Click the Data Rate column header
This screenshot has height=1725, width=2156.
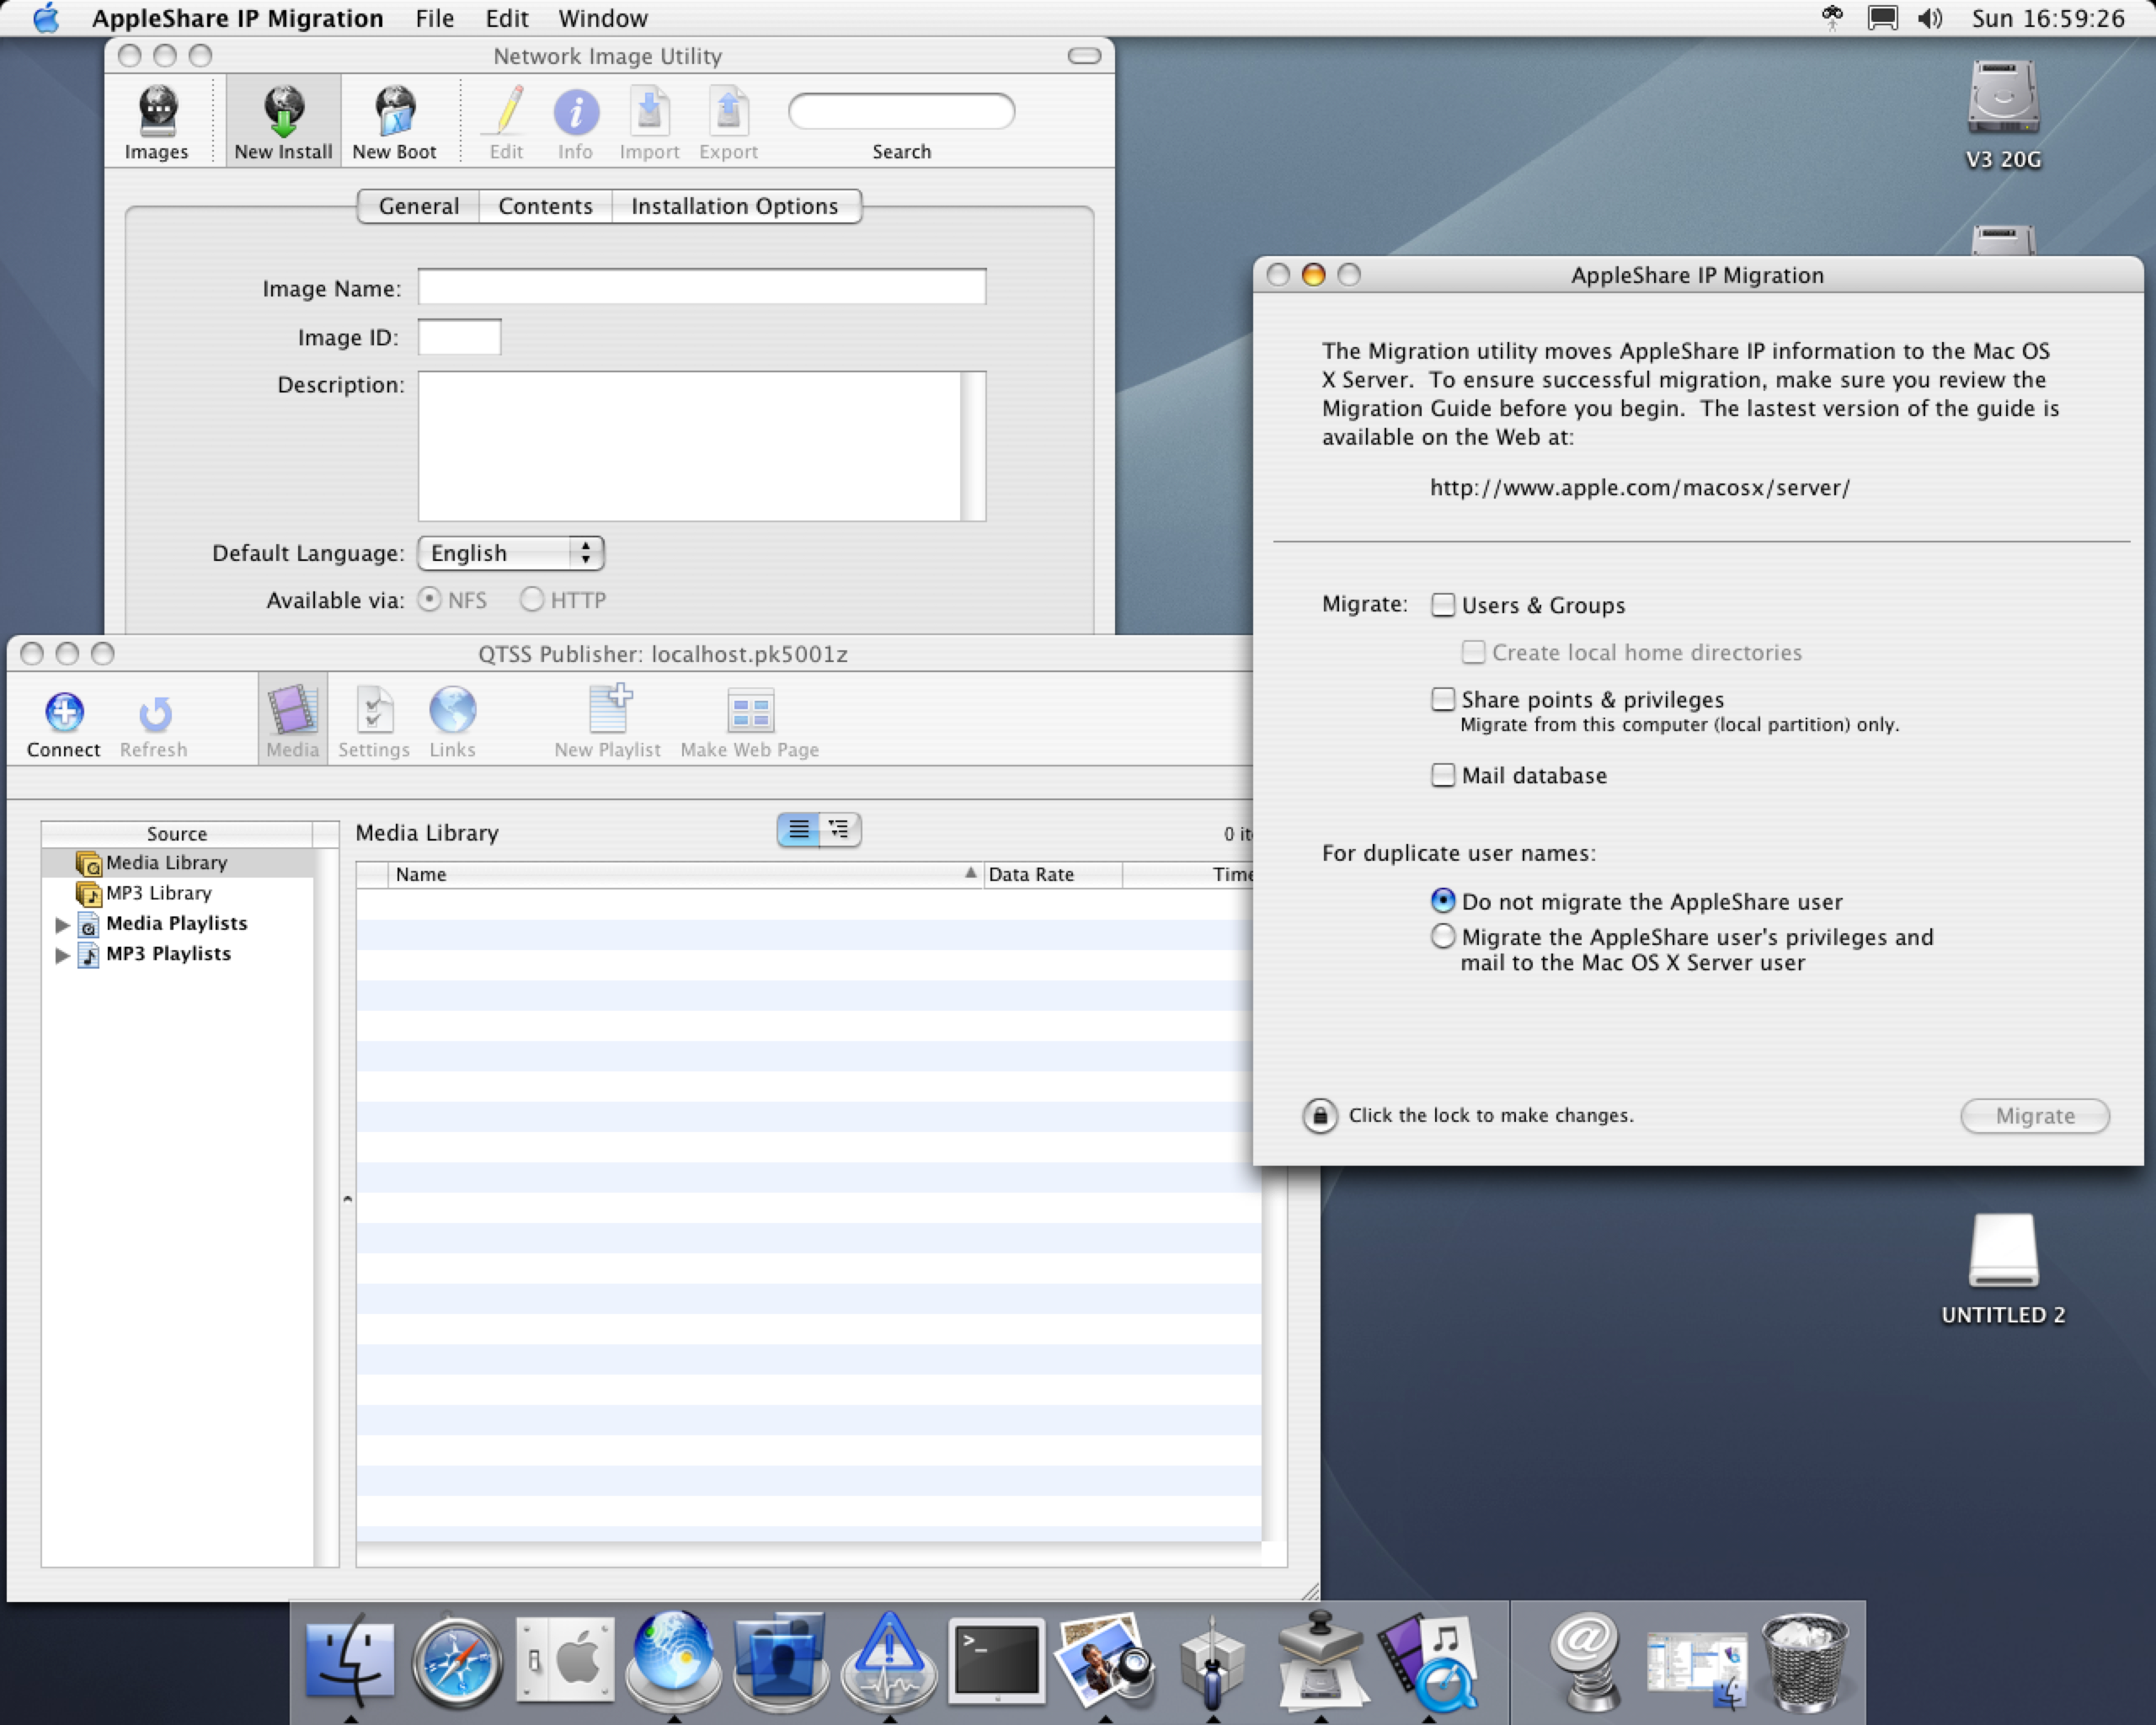(1053, 874)
